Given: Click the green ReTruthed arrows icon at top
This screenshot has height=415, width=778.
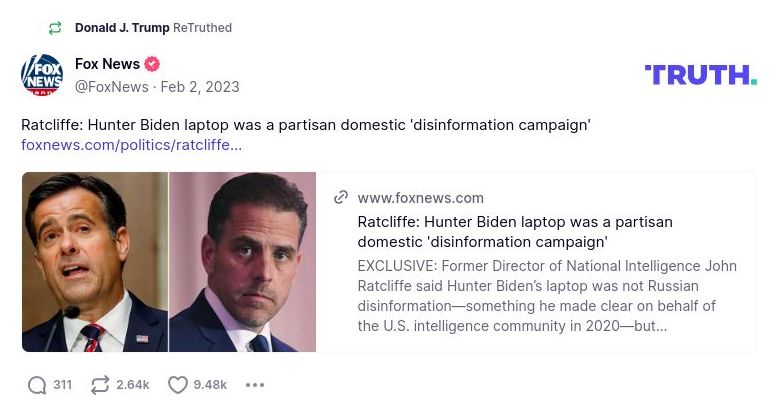Looking at the screenshot, I should tap(55, 28).
